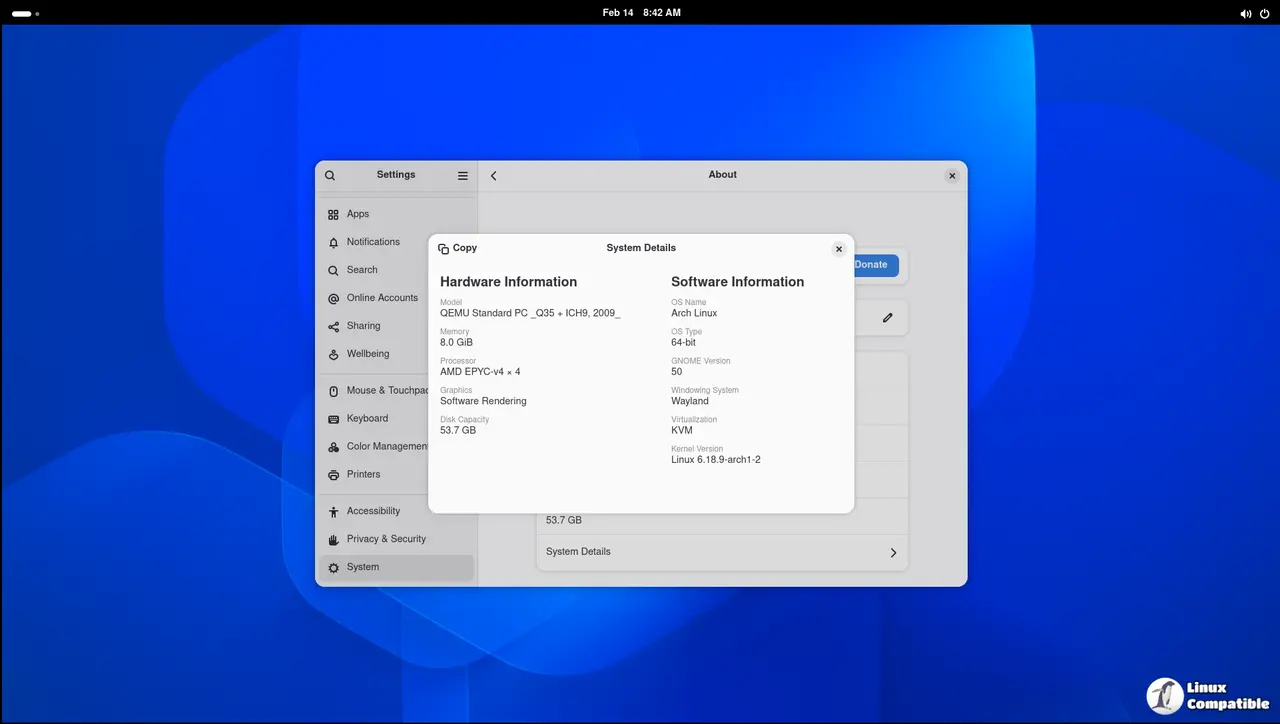Open the power menu icon
The image size is (1280, 724).
point(1264,14)
